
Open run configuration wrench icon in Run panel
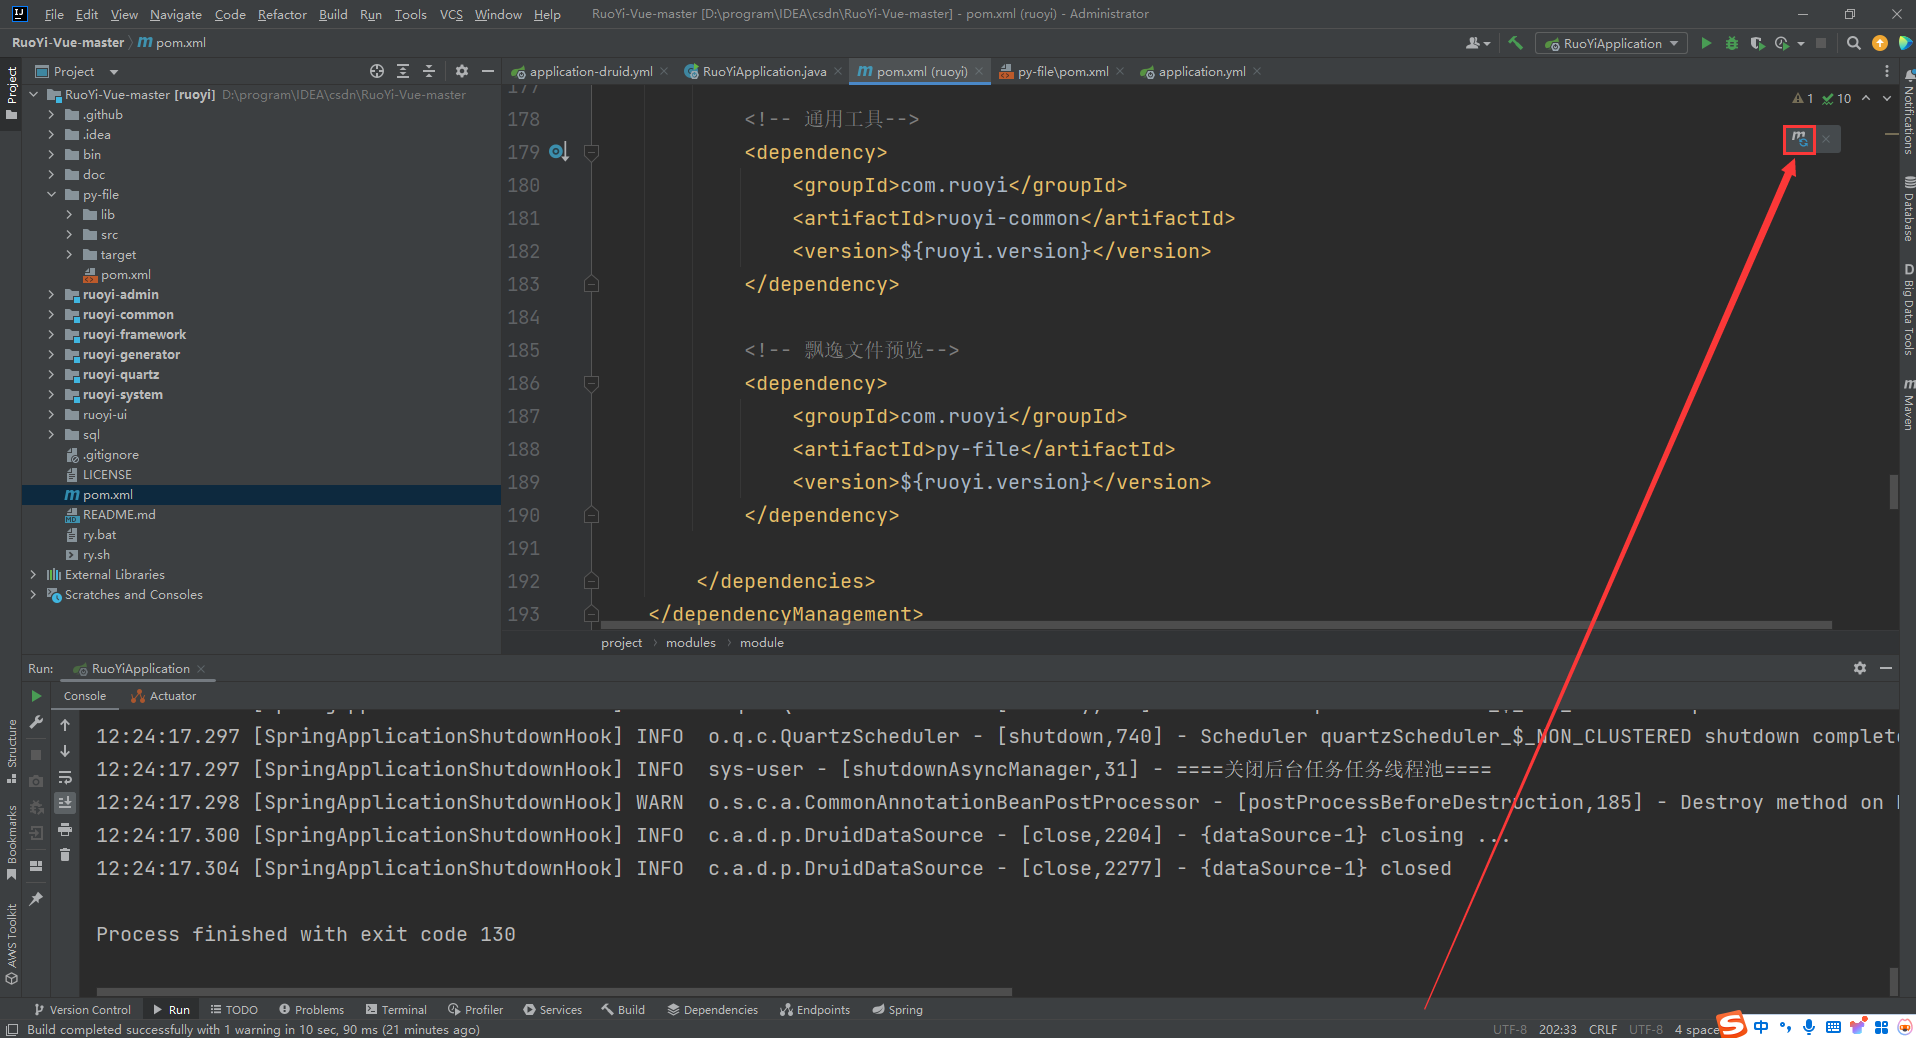[x=36, y=722]
